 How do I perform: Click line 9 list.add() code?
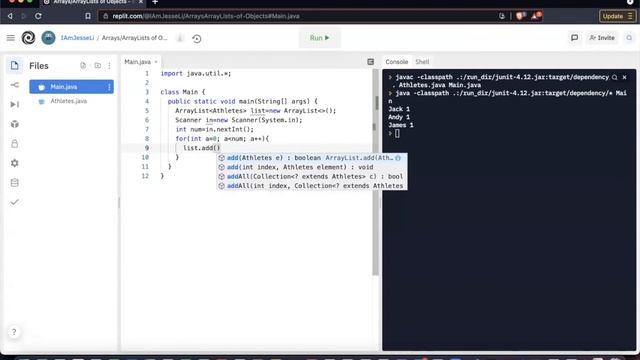[202, 148]
